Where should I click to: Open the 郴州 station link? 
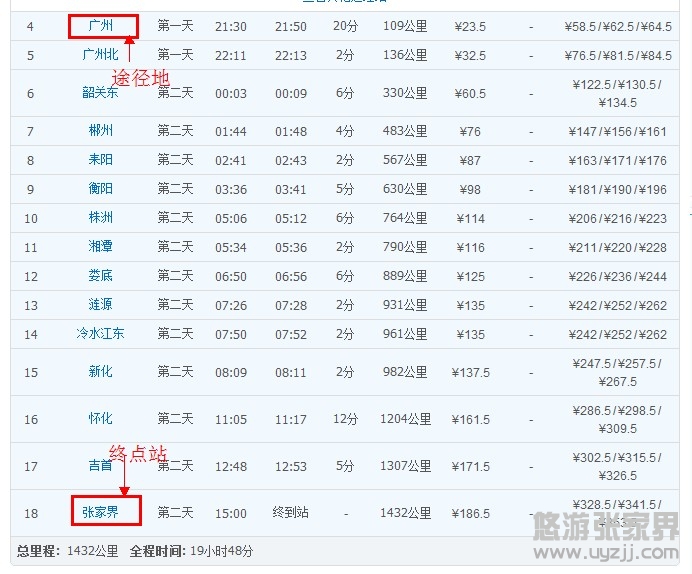coord(101,131)
